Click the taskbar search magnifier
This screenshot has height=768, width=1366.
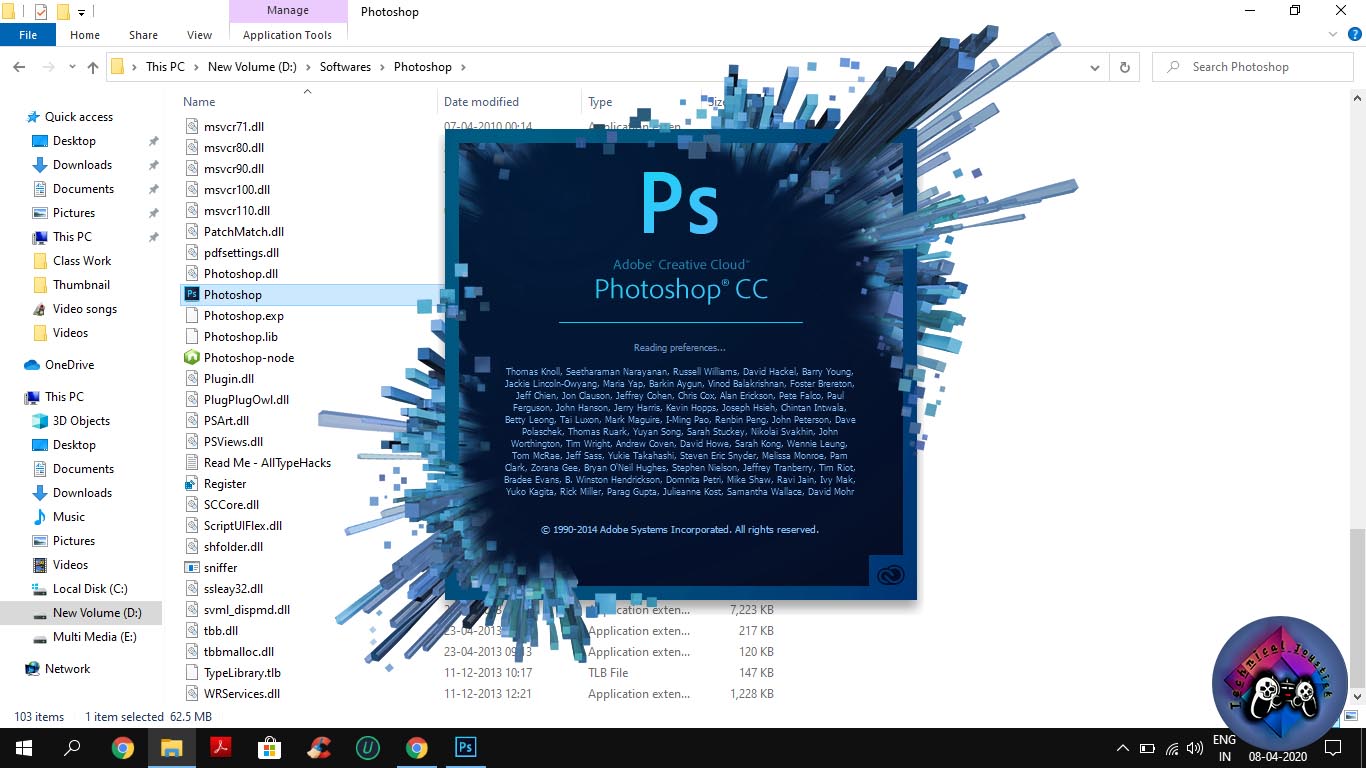click(x=72, y=748)
